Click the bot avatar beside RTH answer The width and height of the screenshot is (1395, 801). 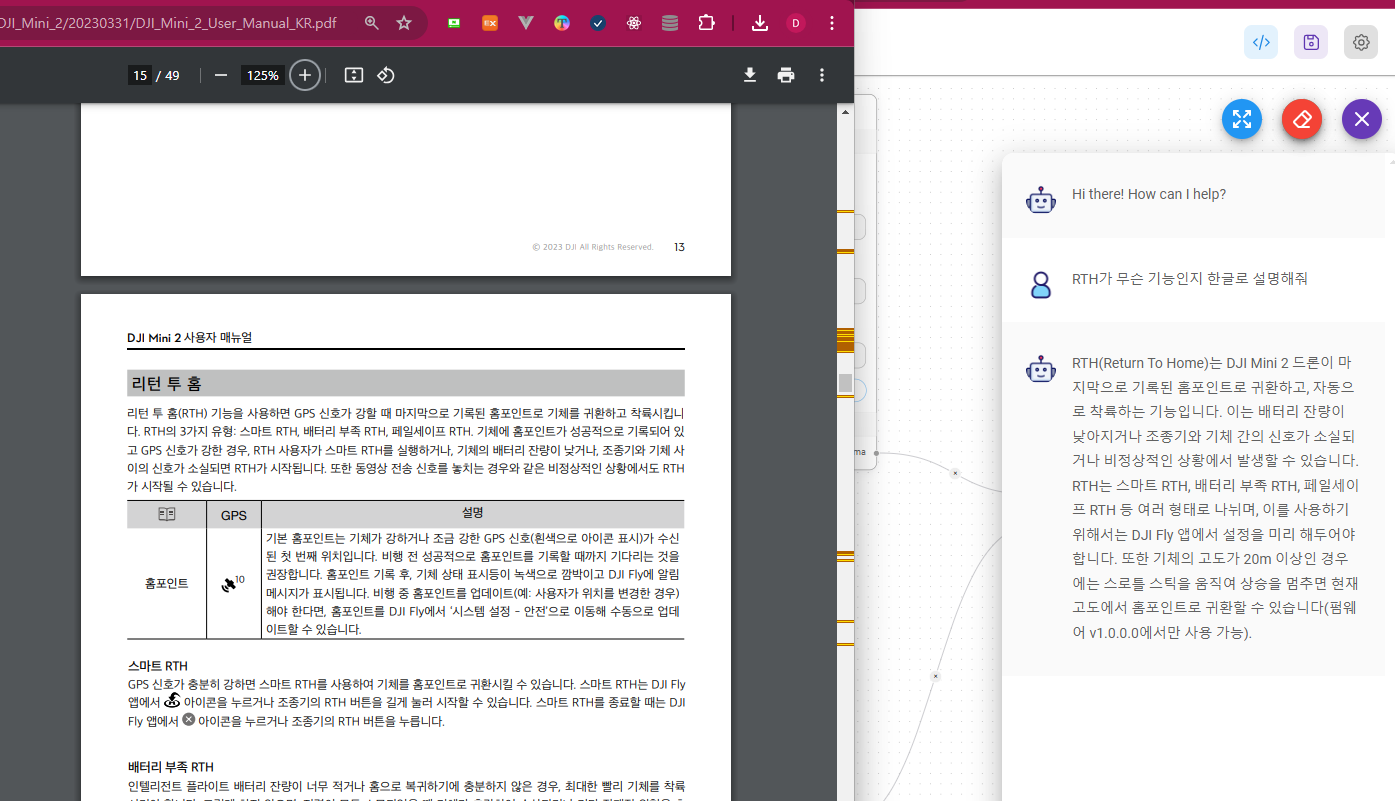(1041, 369)
